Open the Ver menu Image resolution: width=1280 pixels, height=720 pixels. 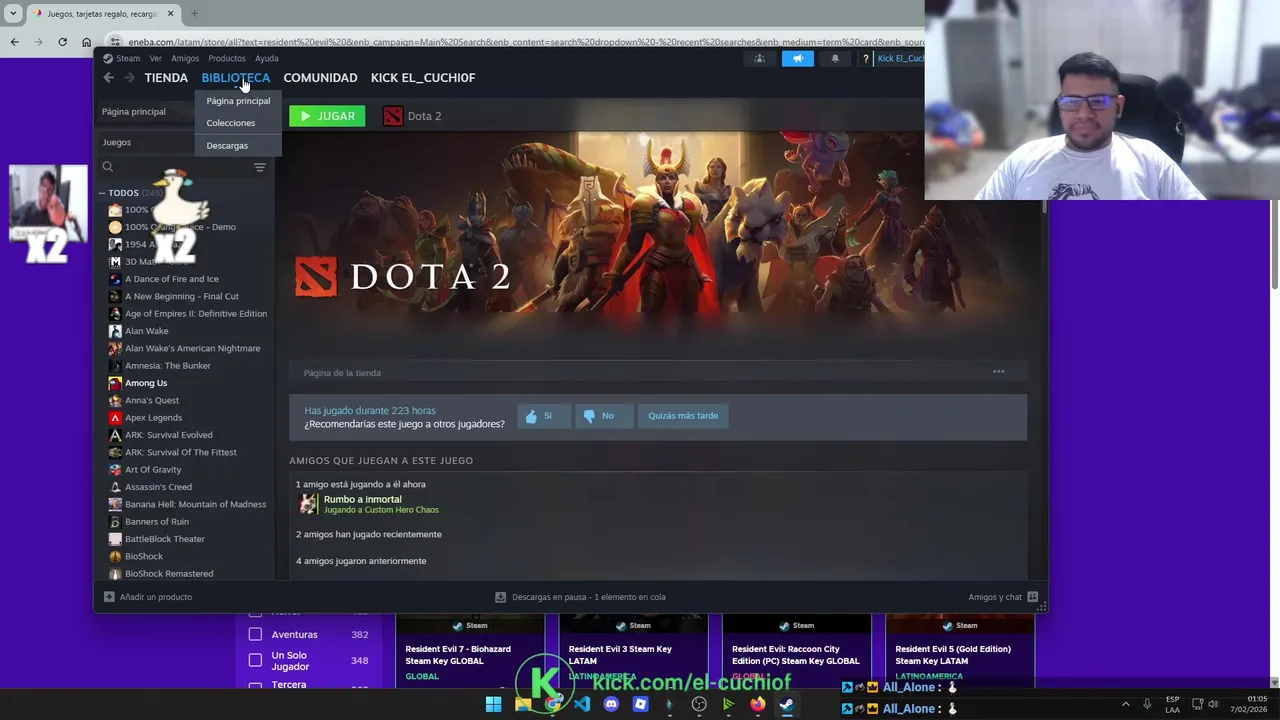click(x=155, y=58)
